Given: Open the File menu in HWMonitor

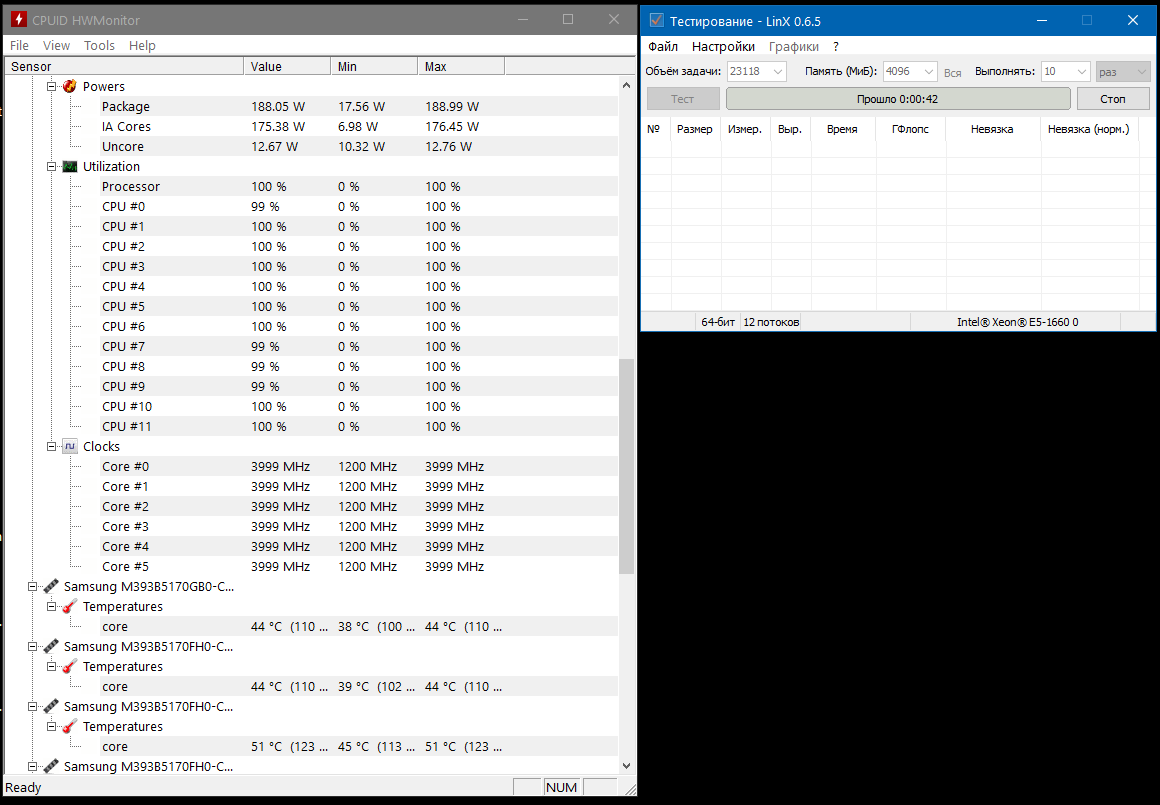Looking at the screenshot, I should (19, 45).
